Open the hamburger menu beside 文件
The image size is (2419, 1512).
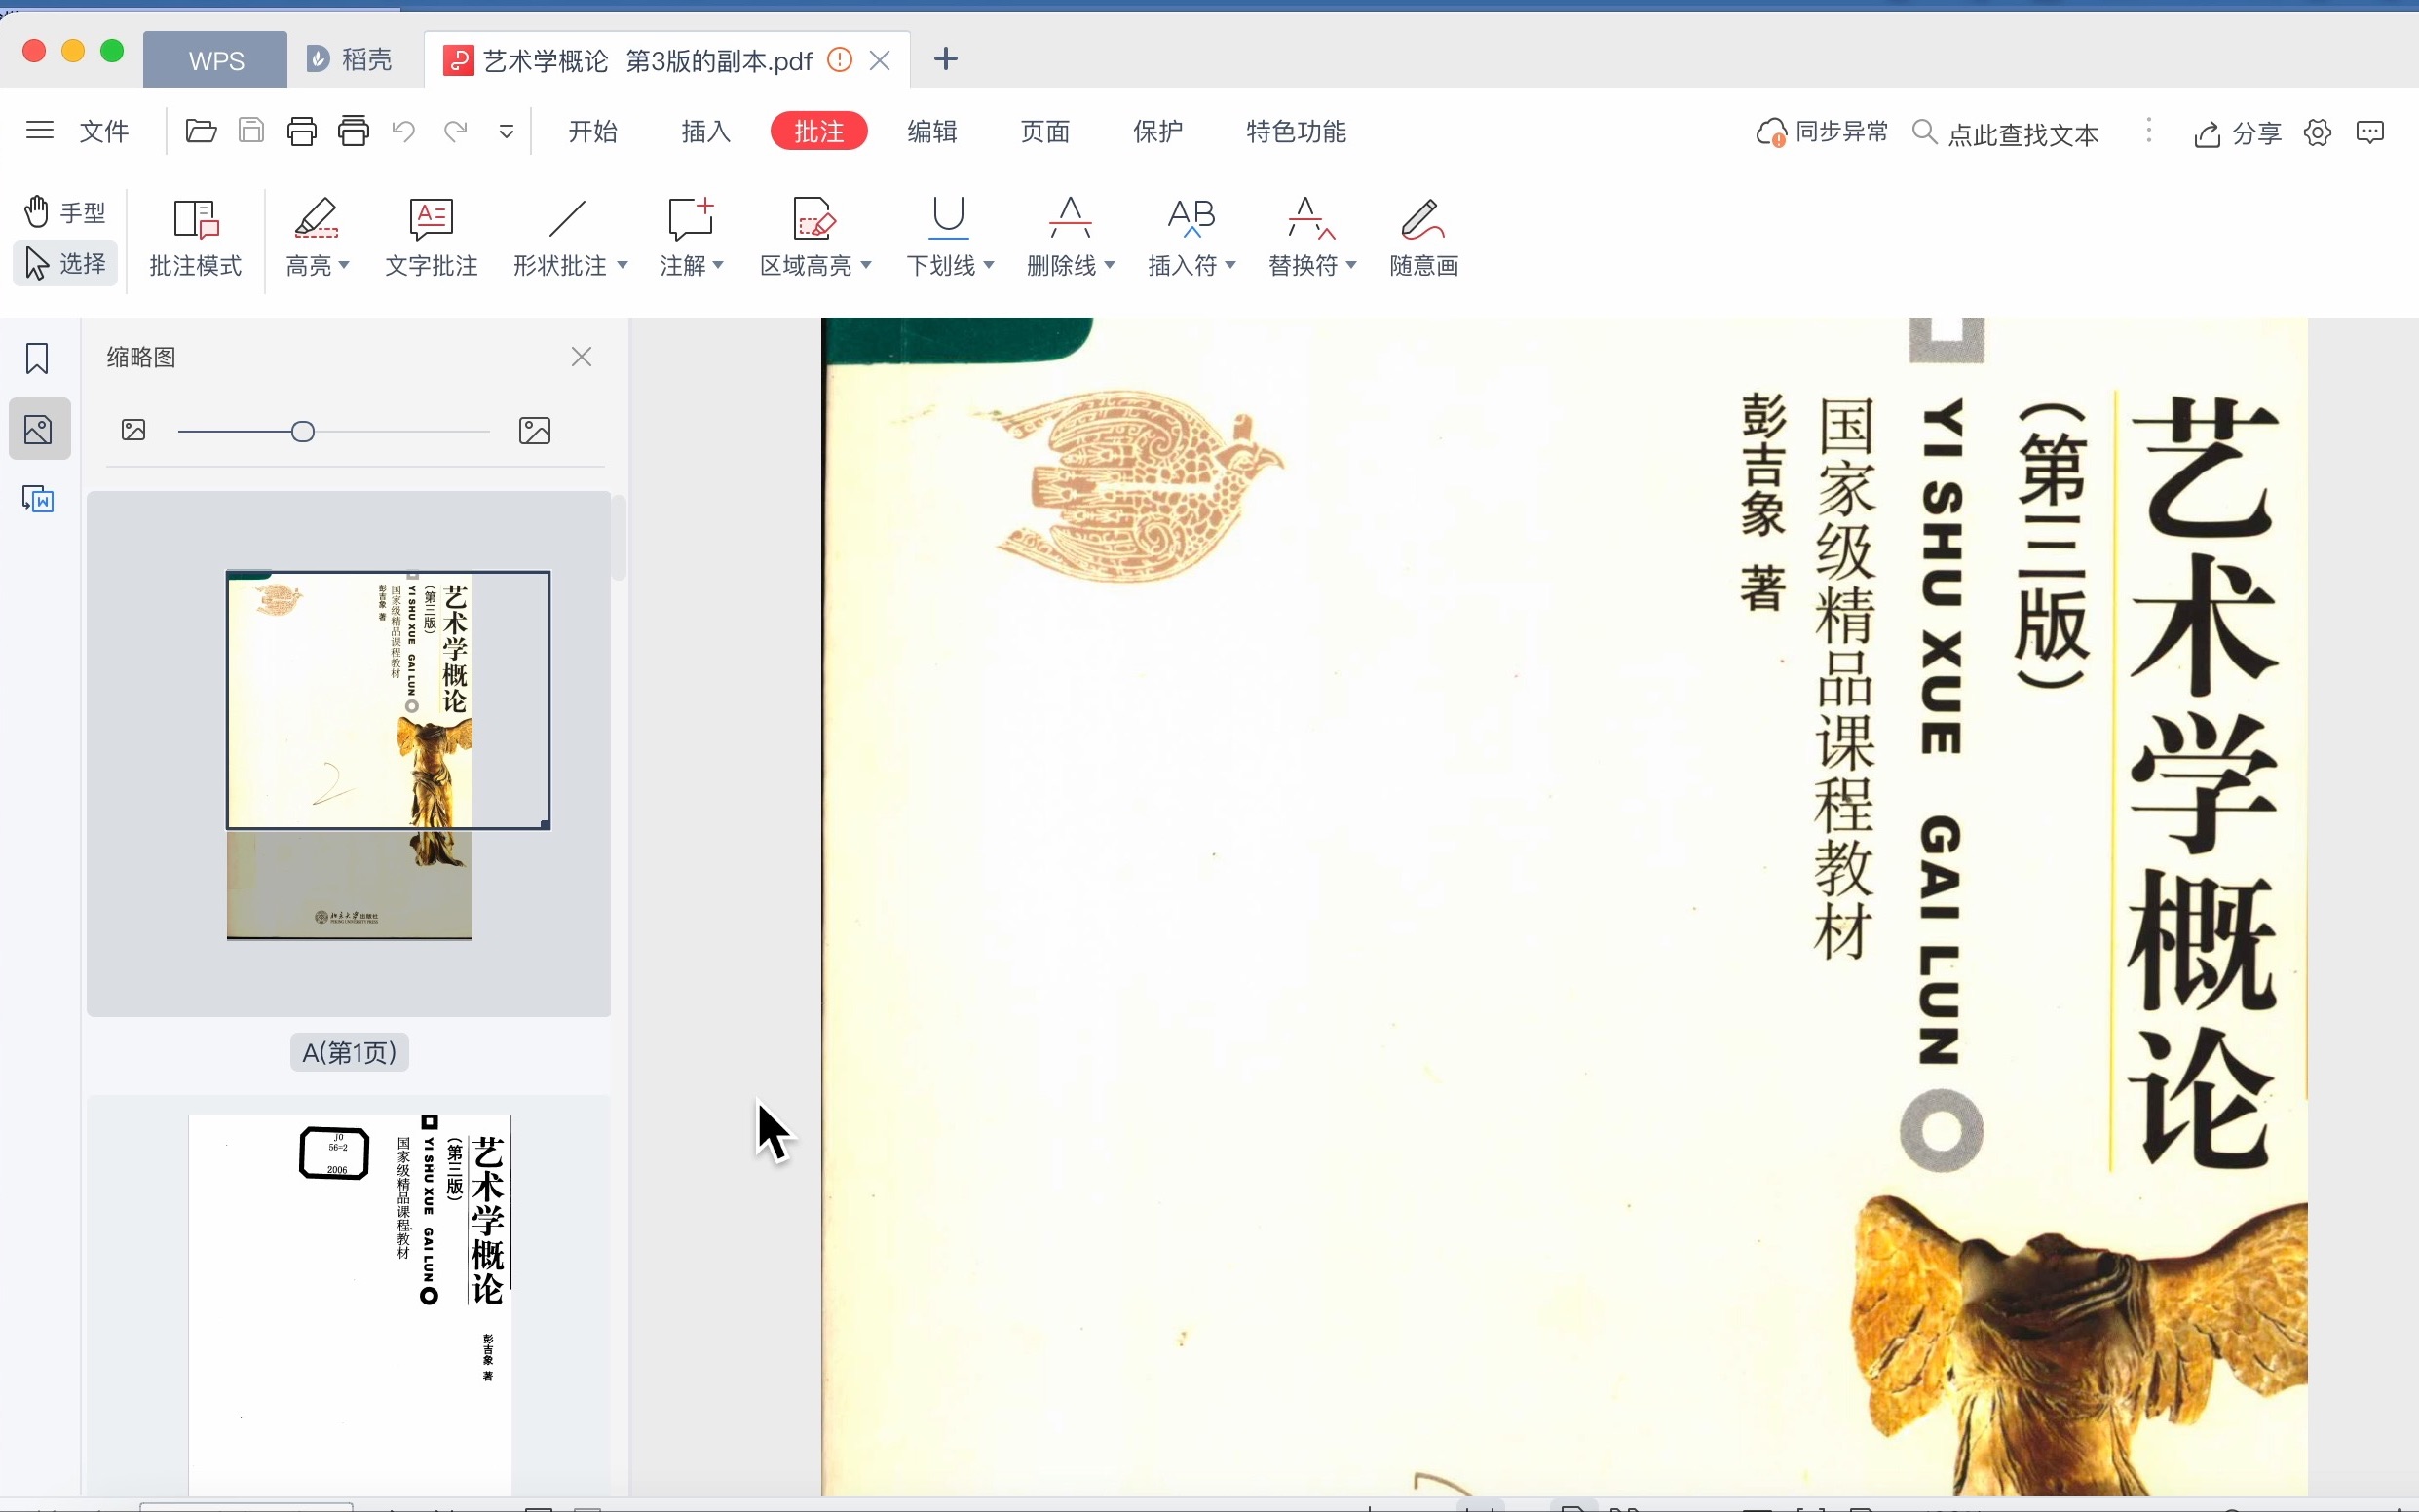tap(39, 131)
